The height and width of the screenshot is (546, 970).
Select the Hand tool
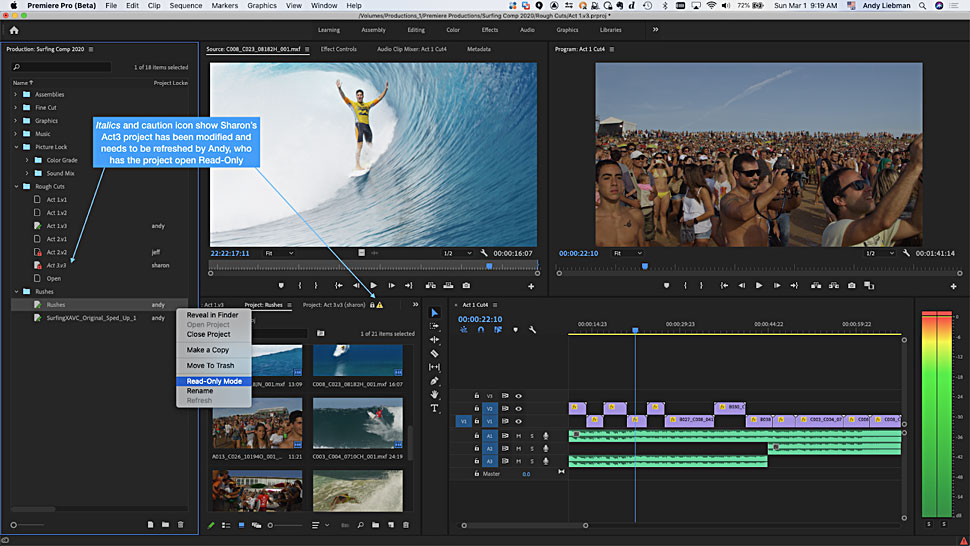pyautogui.click(x=435, y=394)
